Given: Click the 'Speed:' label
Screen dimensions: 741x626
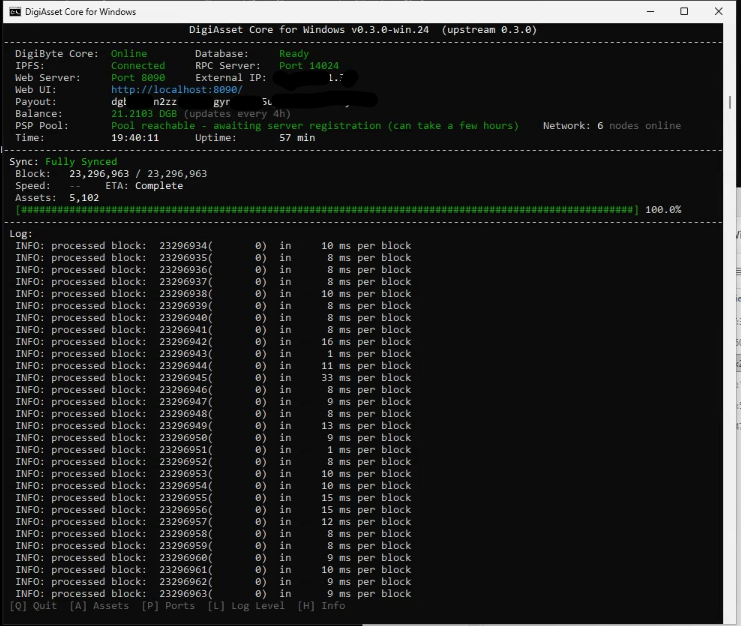Looking at the screenshot, I should (33, 186).
